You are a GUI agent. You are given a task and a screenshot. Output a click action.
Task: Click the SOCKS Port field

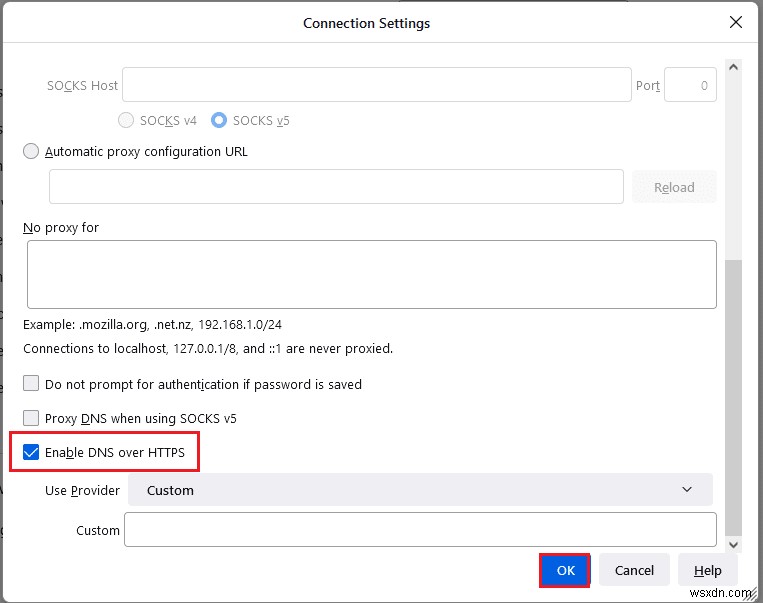pos(690,85)
